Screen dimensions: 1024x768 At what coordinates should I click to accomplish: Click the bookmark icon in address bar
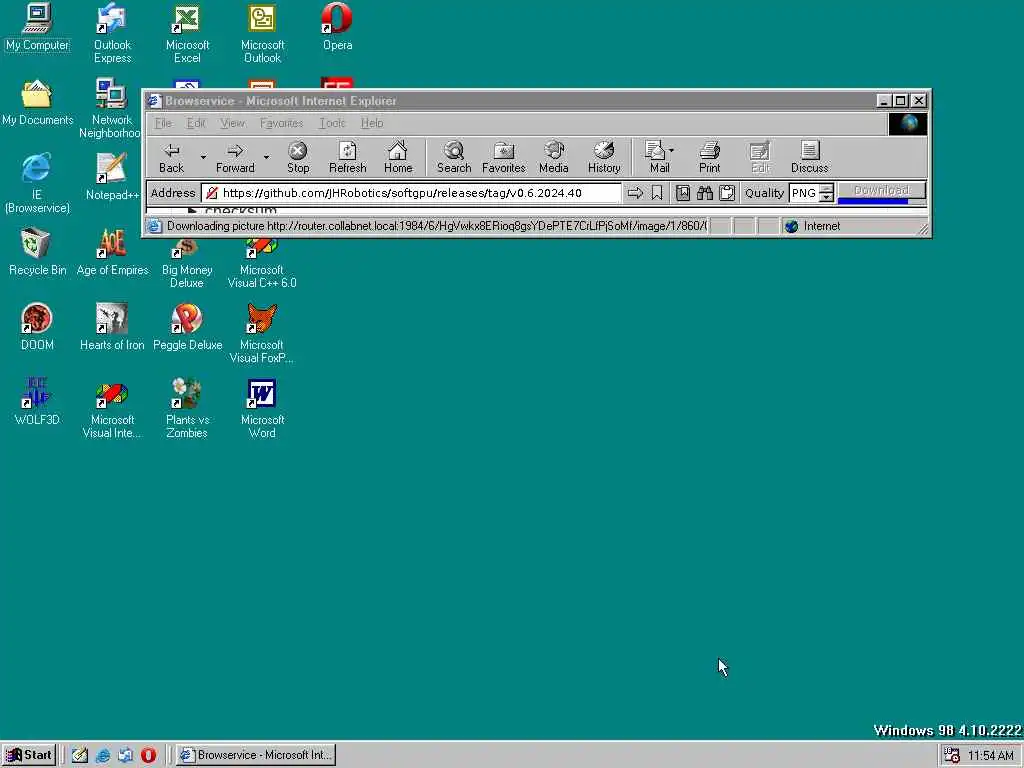657,193
